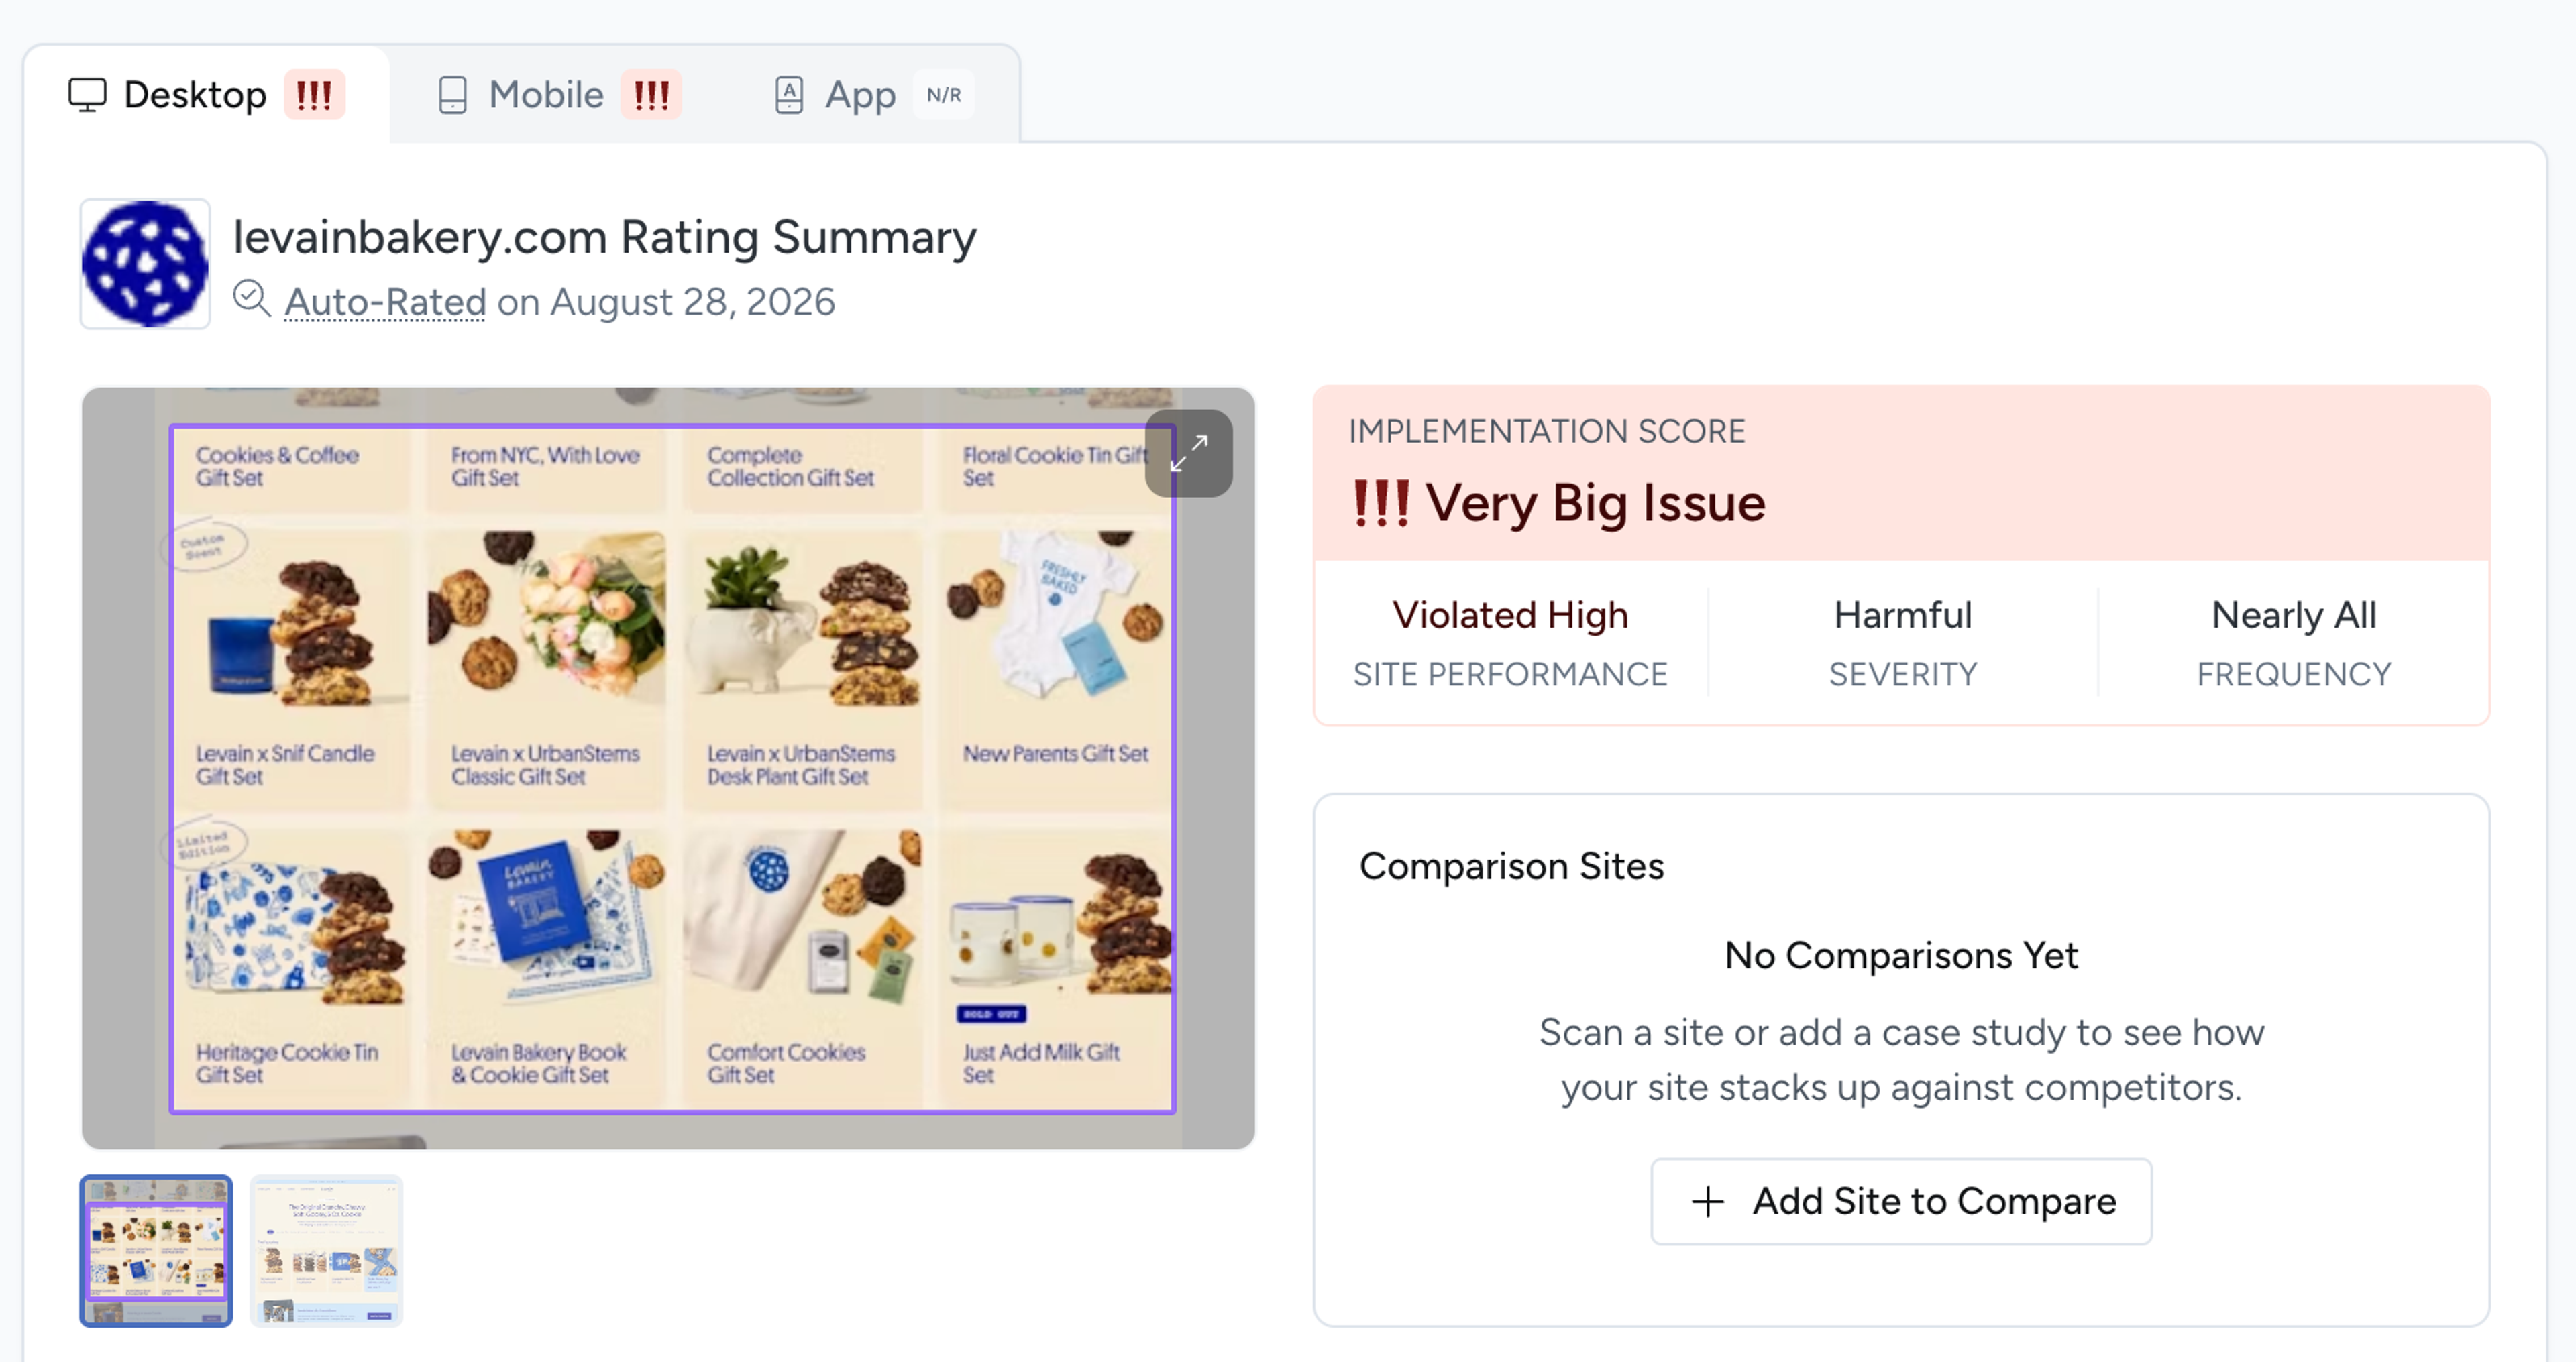Click the desktop monitor icon

click(87, 95)
